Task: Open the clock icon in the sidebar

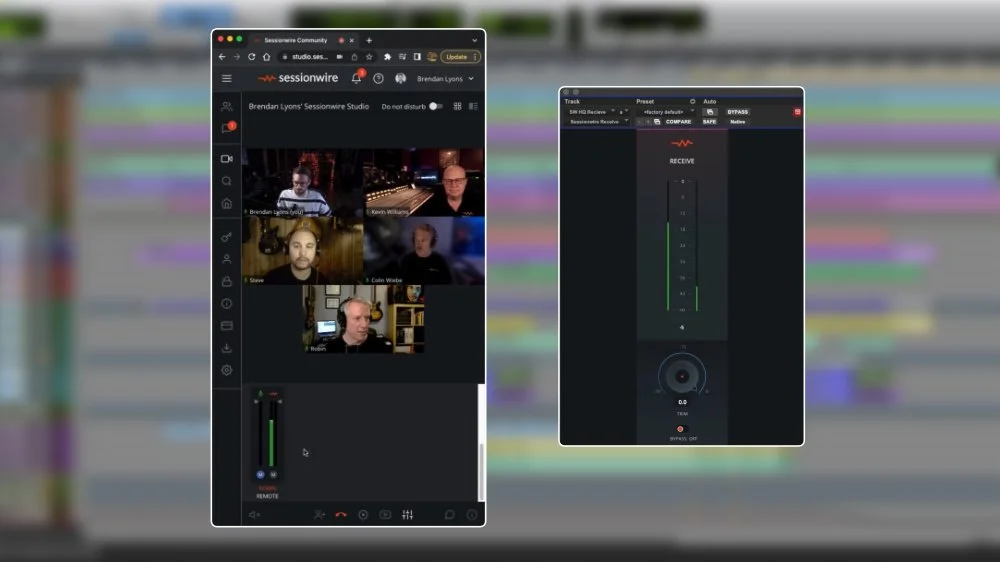Action: 226,304
